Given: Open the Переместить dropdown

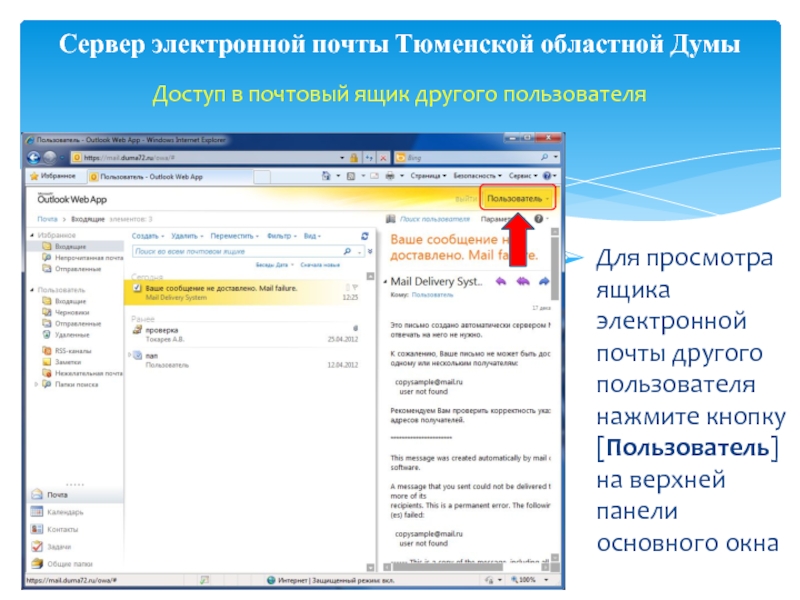Looking at the screenshot, I should coord(235,236).
